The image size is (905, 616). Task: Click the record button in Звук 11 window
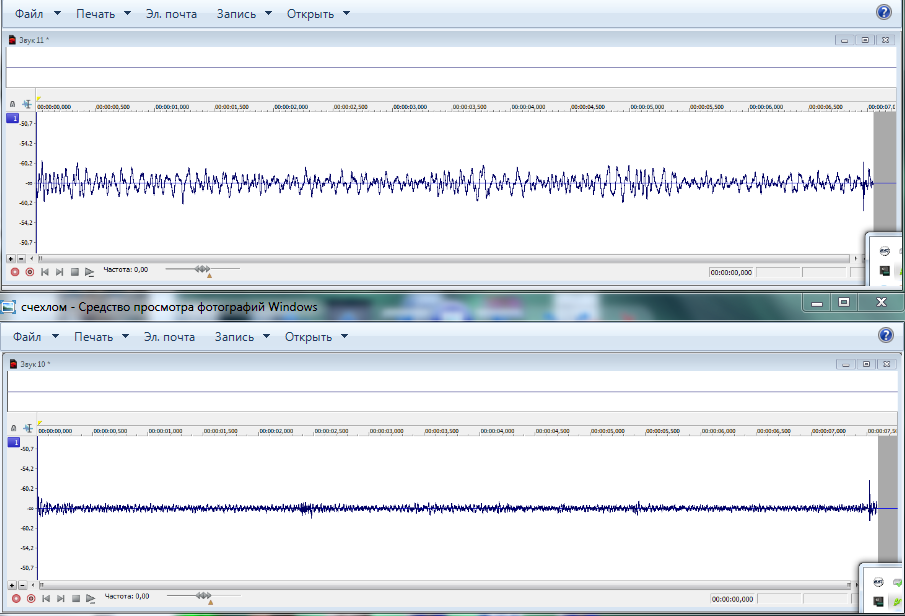(x=15, y=272)
